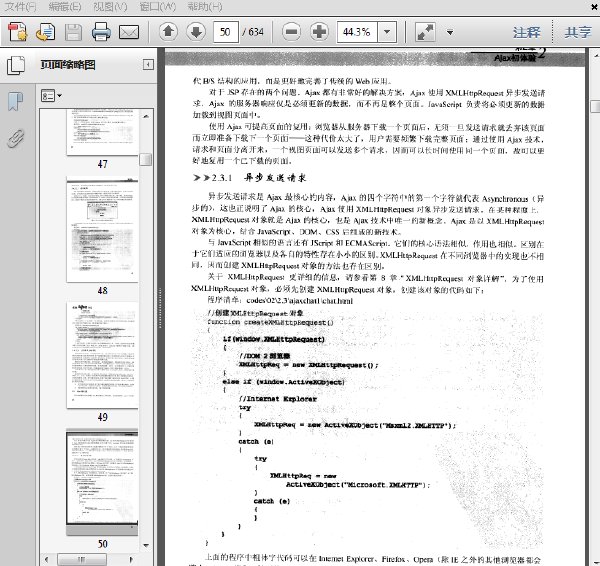Select the page 50 thumbnail
The width and height of the screenshot is (600, 566).
point(102,481)
